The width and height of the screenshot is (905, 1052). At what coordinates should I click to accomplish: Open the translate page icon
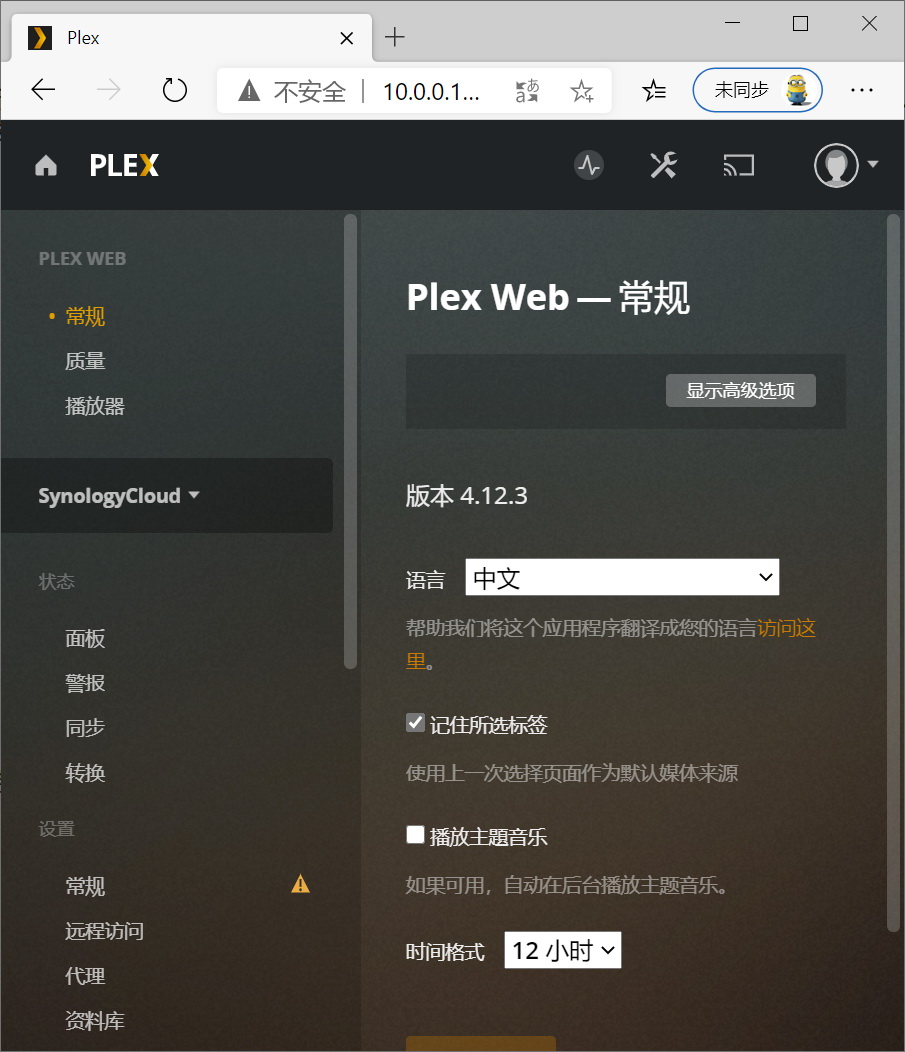tap(527, 91)
